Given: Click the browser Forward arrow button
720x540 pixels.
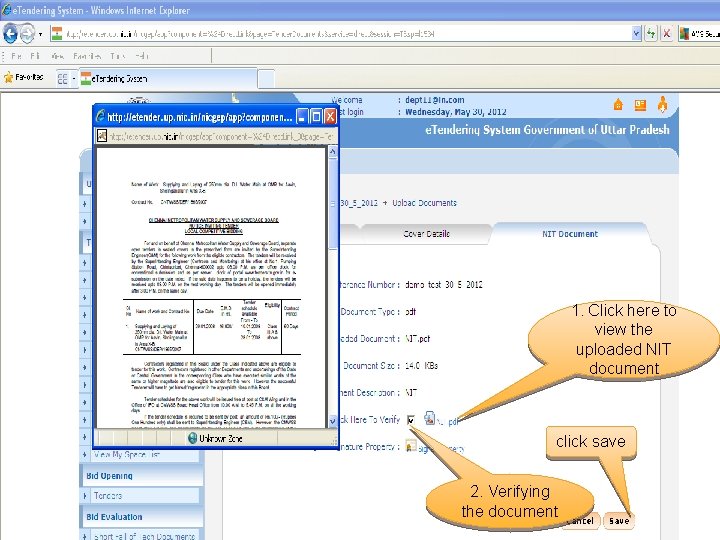Looking at the screenshot, I should 27,34.
